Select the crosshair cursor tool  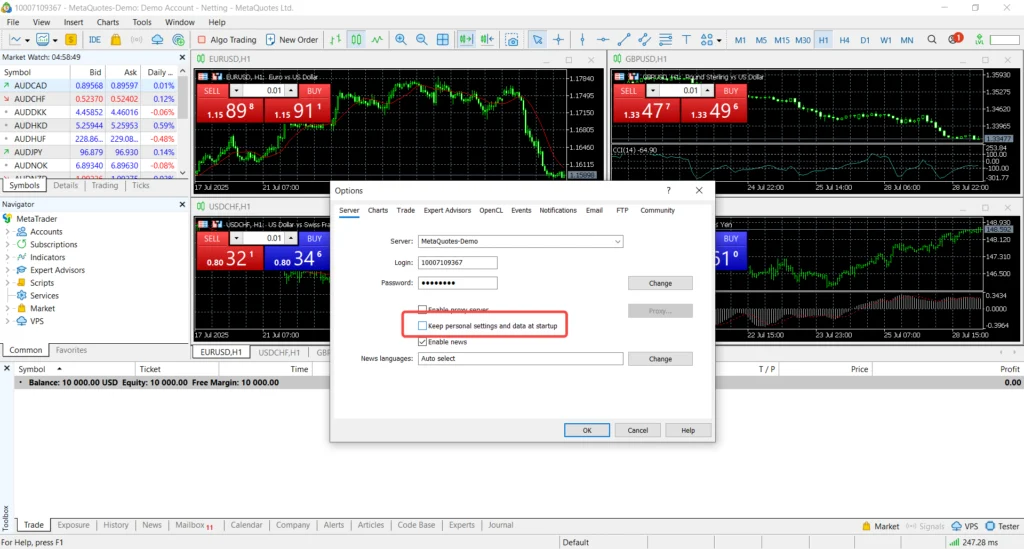coord(558,40)
